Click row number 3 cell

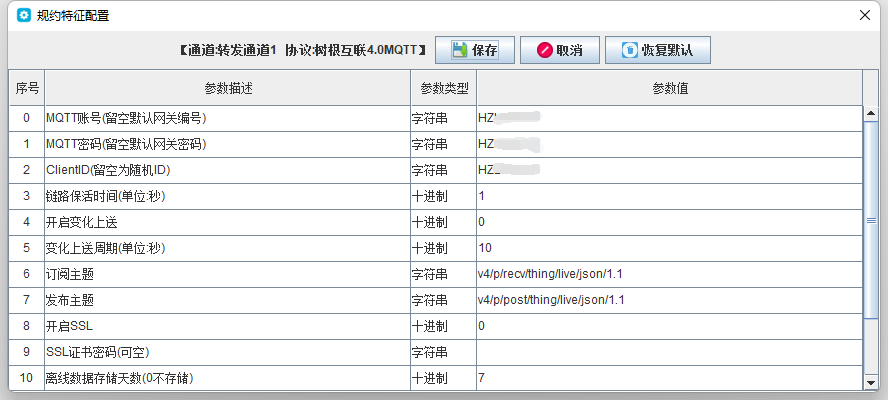pyautogui.click(x=27, y=197)
